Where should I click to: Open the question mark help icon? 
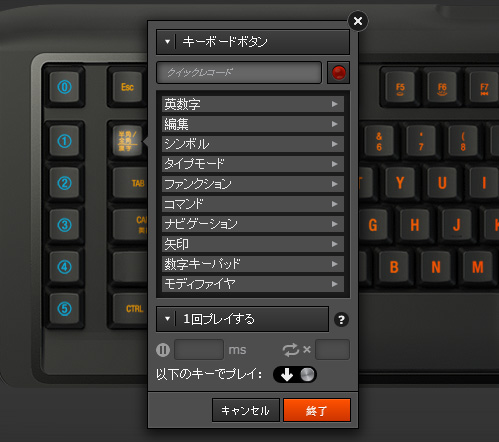(341, 320)
